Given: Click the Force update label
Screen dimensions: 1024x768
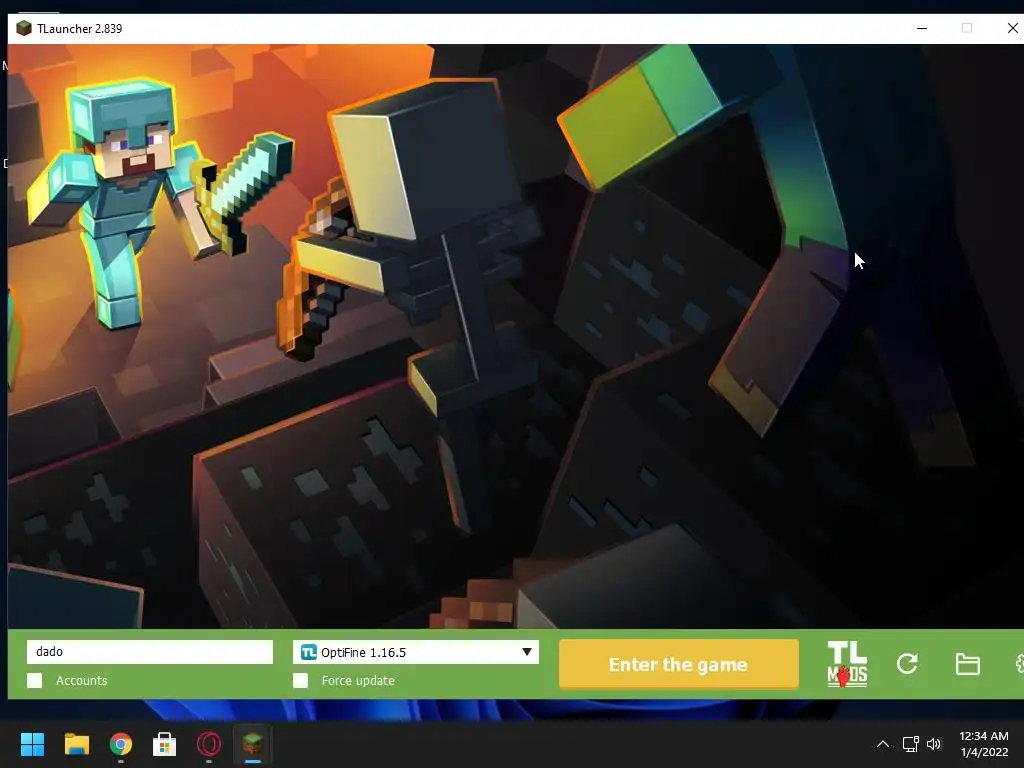Looking at the screenshot, I should [358, 680].
